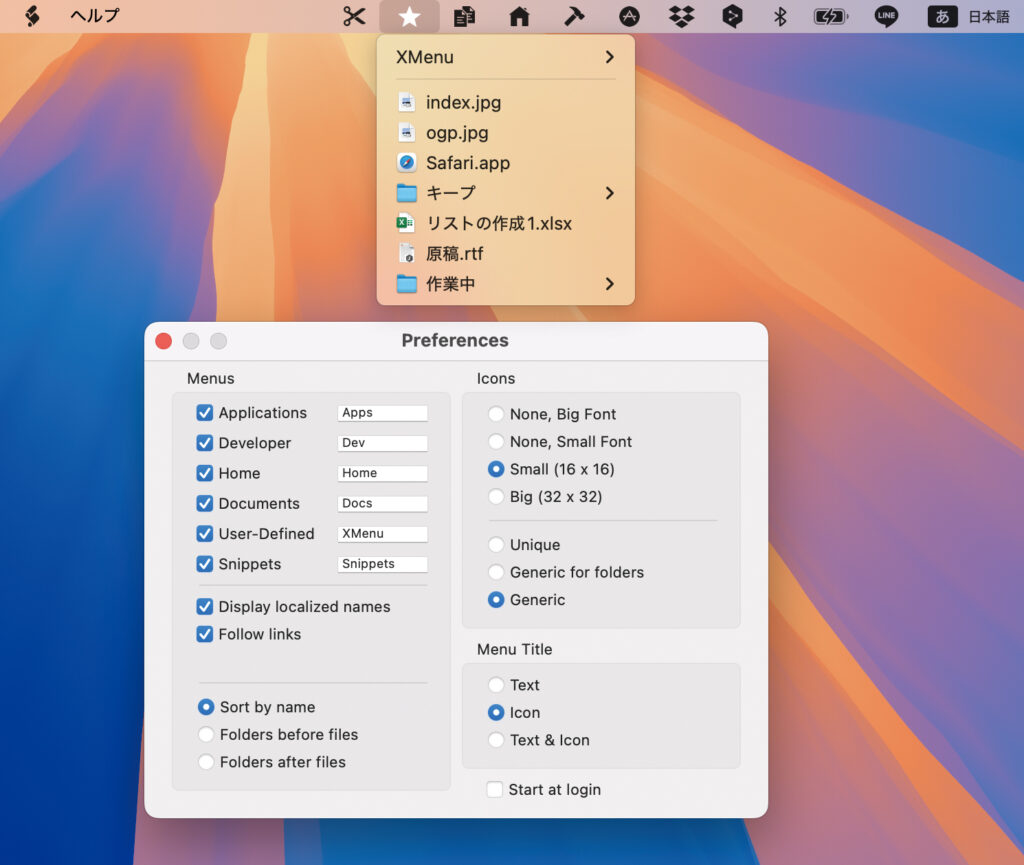Image resolution: width=1024 pixels, height=865 pixels.
Task: Open the Applications icon in menu bar
Action: point(629,16)
